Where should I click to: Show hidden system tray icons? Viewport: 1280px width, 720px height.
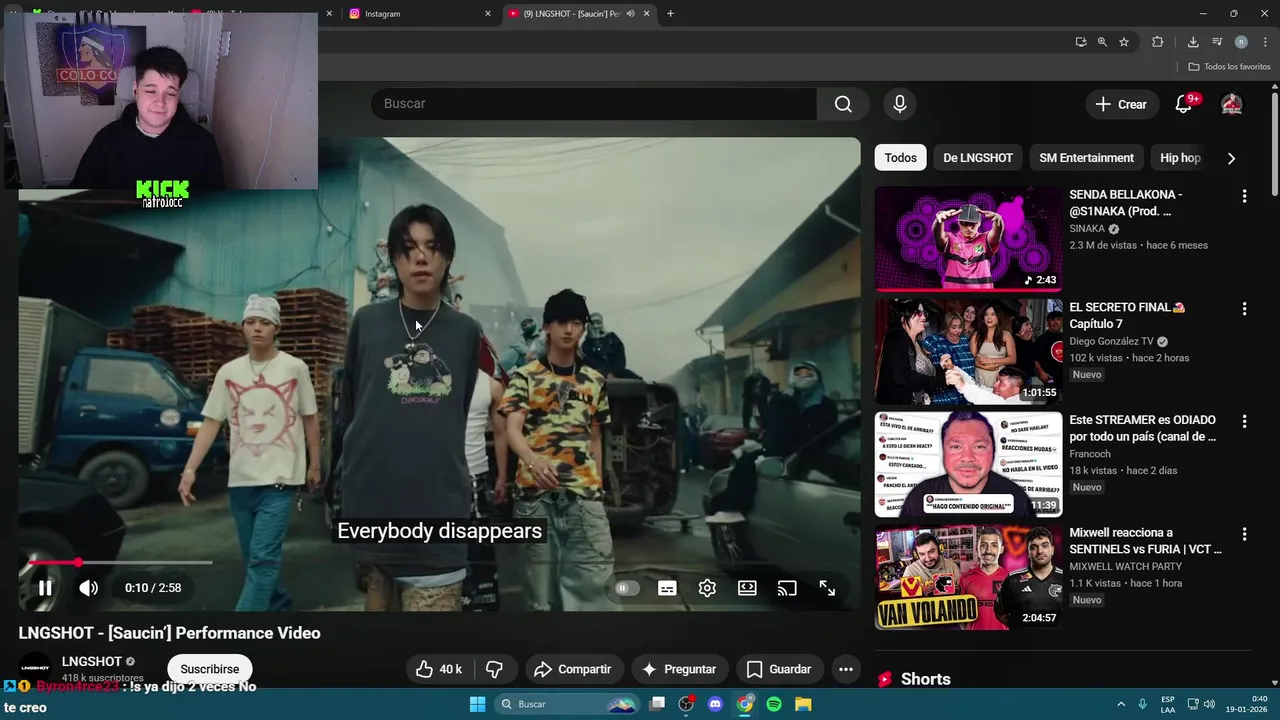1121,704
